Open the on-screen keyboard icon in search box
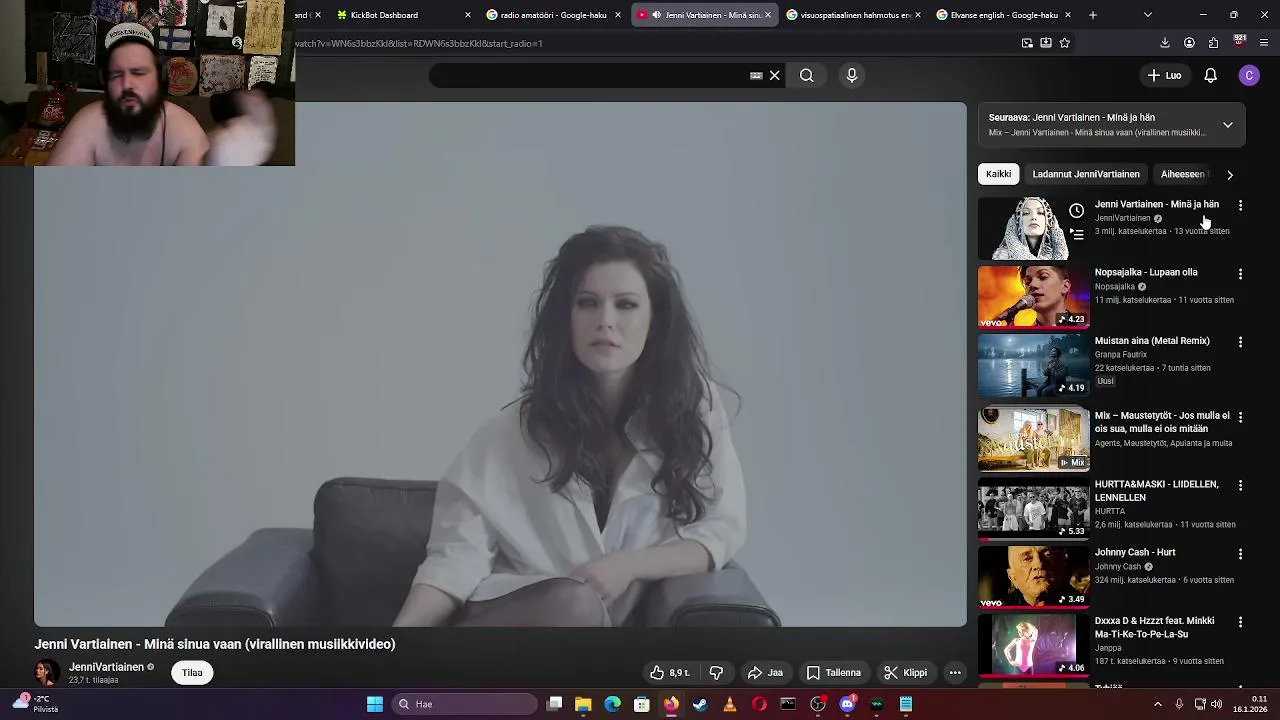 [x=756, y=75]
